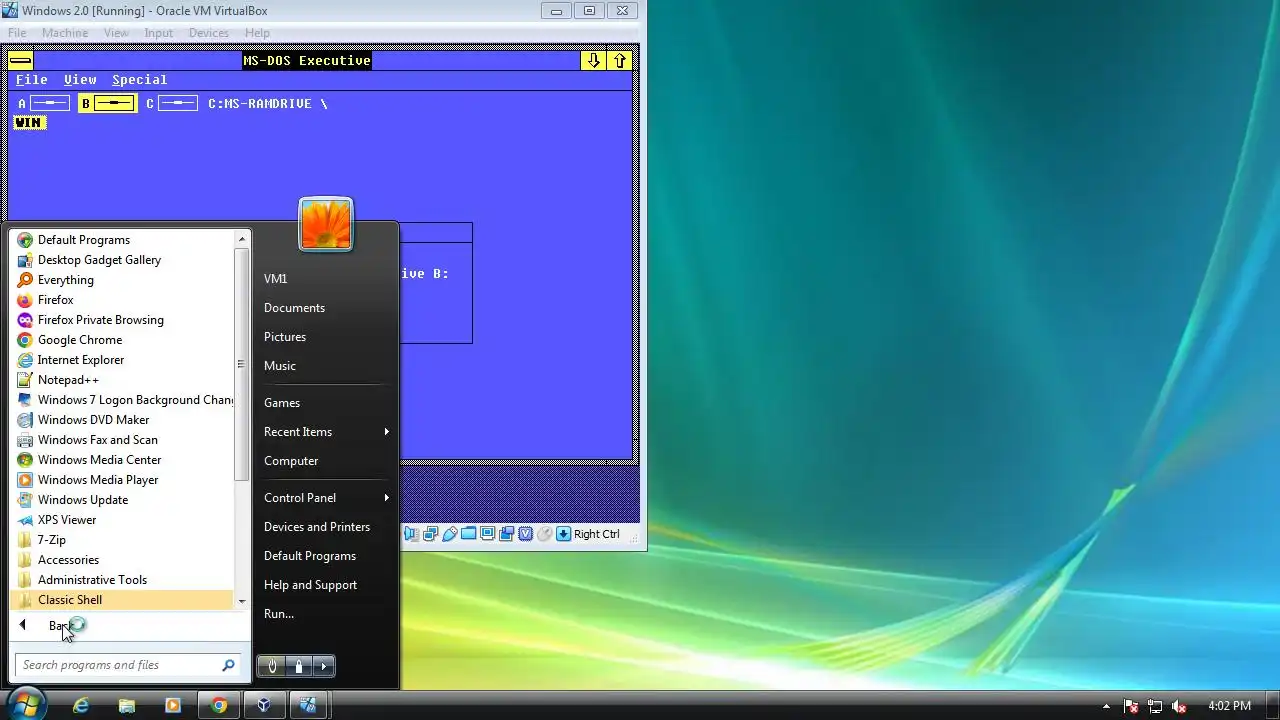The height and width of the screenshot is (720, 1280).
Task: Launch Windows Update
Action: click(x=123, y=500)
